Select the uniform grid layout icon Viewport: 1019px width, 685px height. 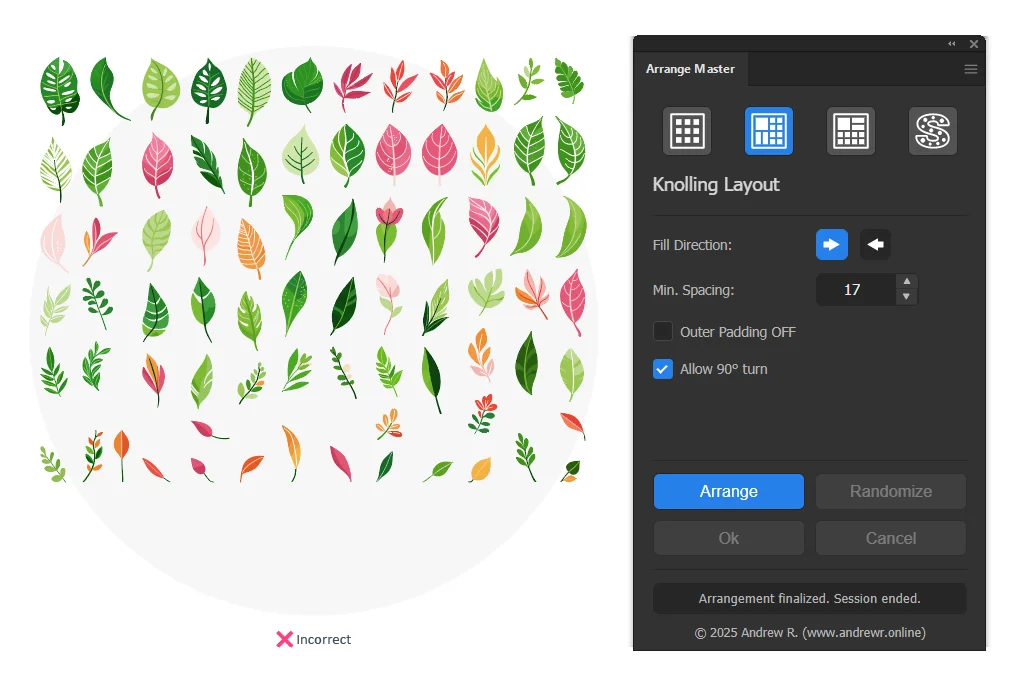(x=687, y=131)
